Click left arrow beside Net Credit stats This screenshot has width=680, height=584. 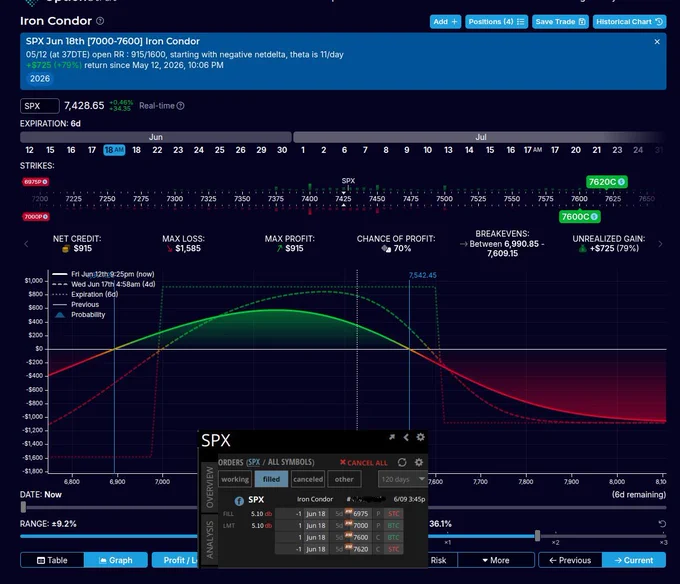point(26,244)
